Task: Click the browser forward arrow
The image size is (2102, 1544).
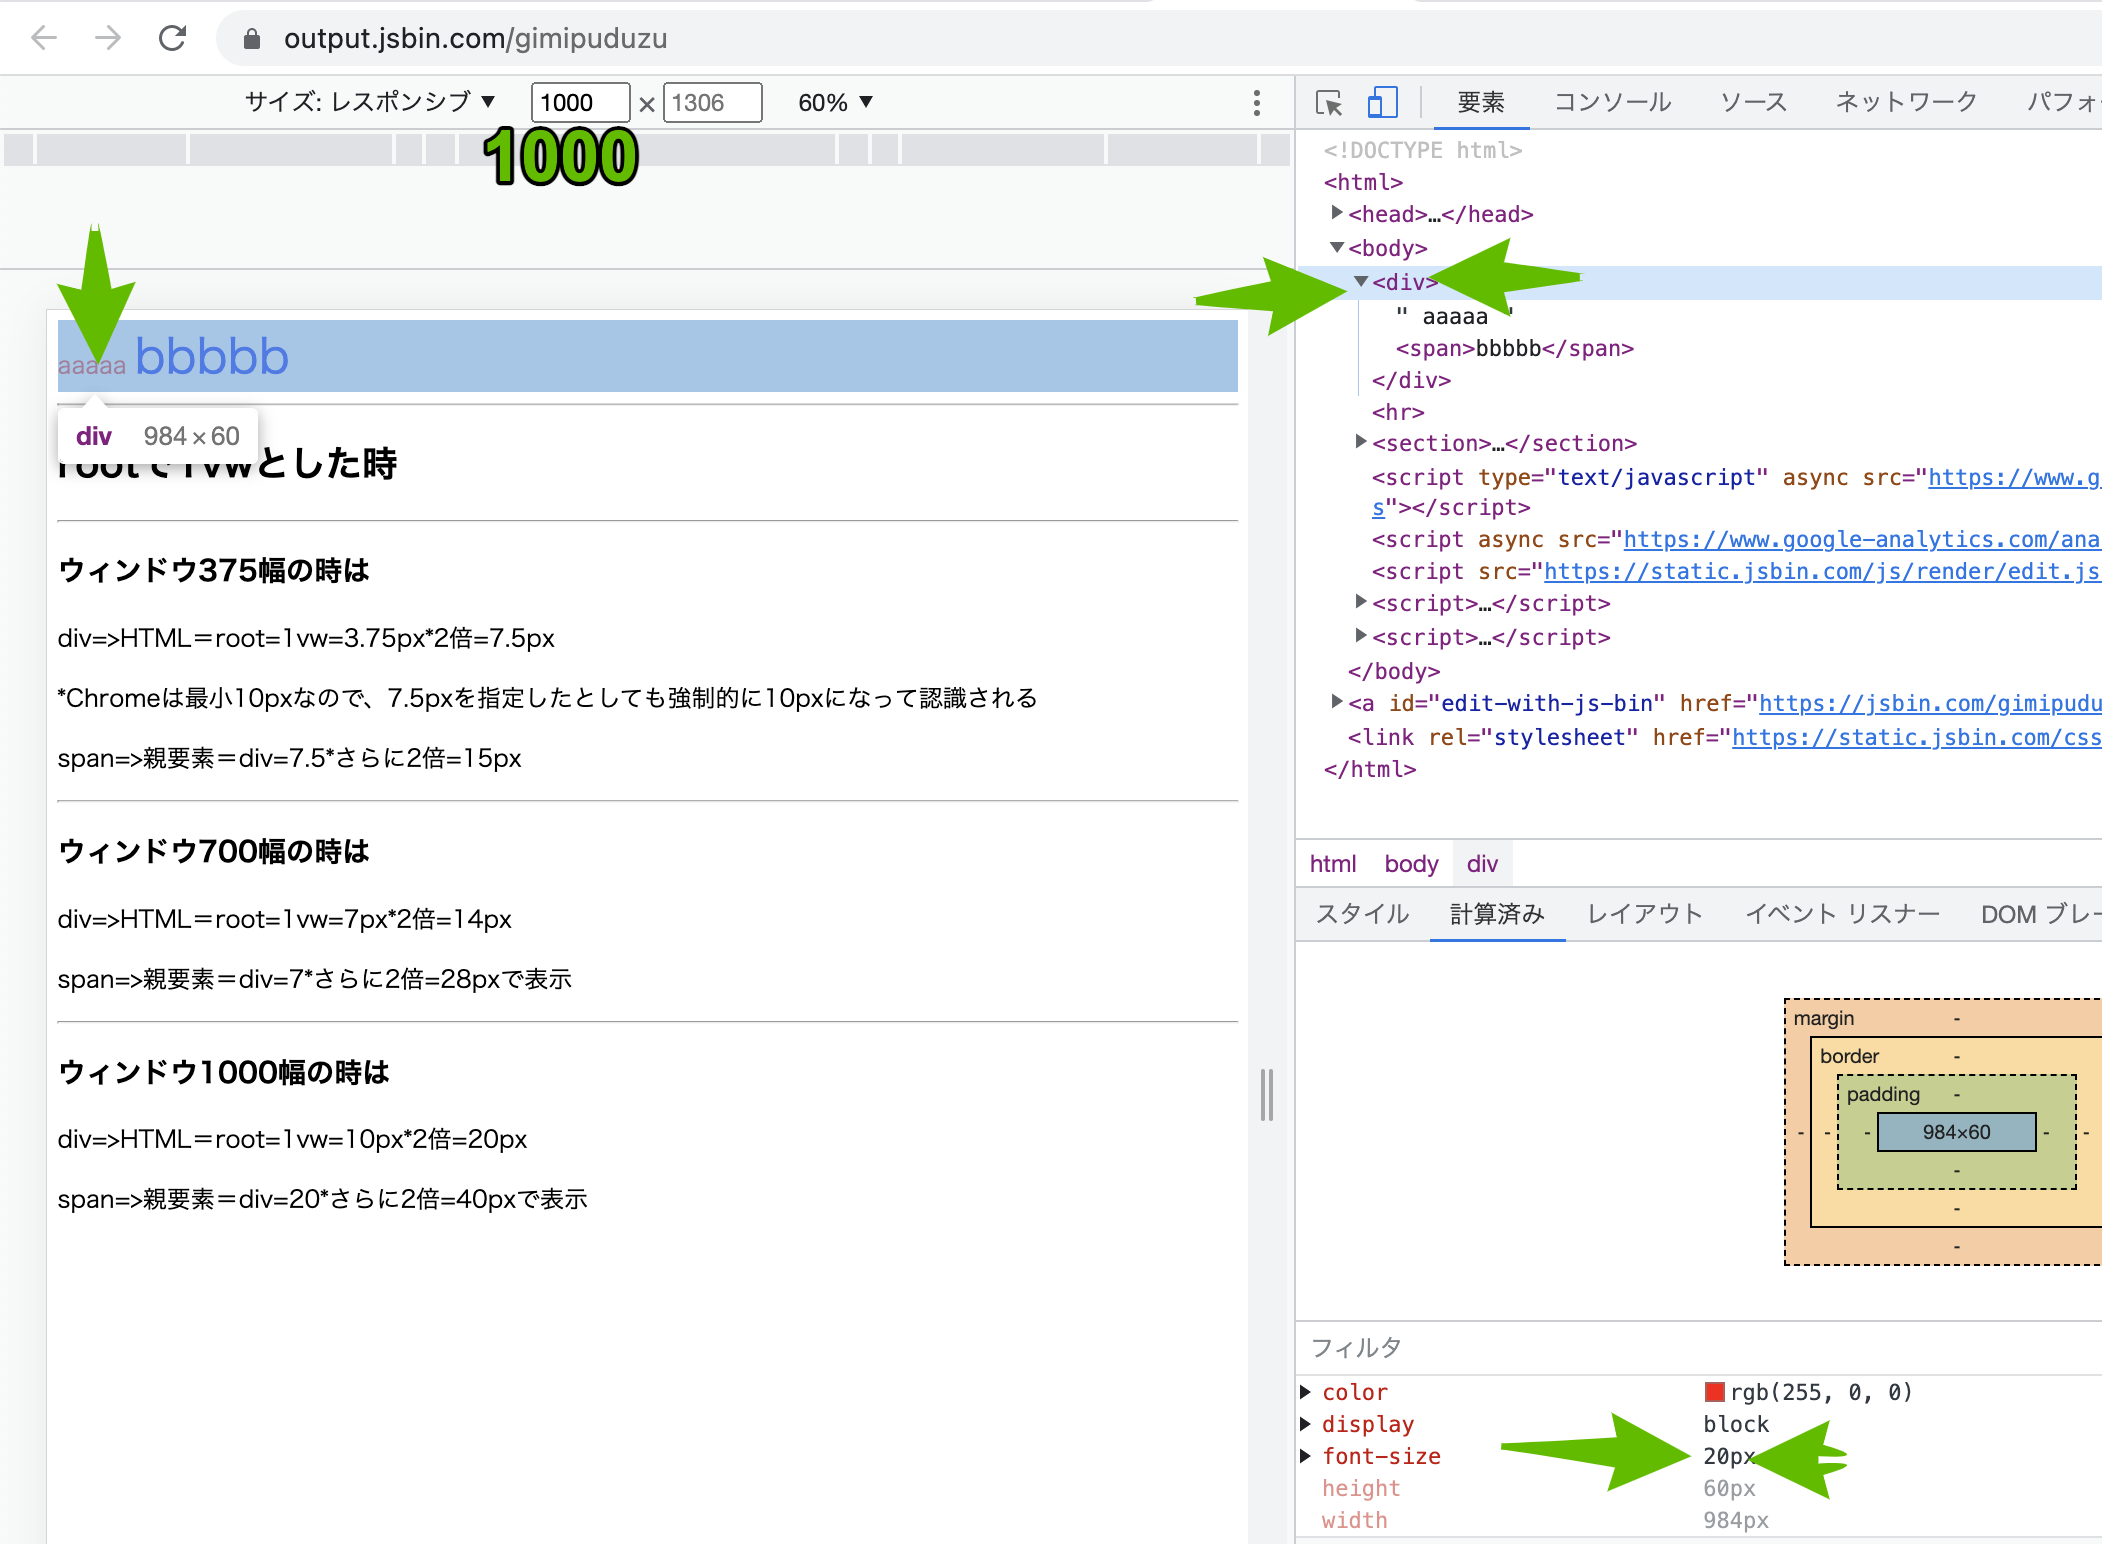Action: (108, 38)
